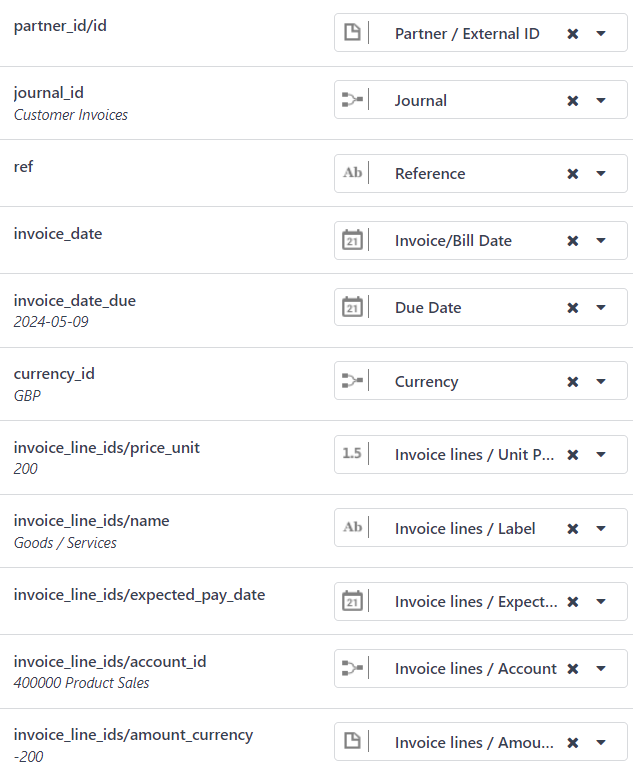Clear the Currency field mapping
Screen dimensions: 633x781
pos(573,382)
